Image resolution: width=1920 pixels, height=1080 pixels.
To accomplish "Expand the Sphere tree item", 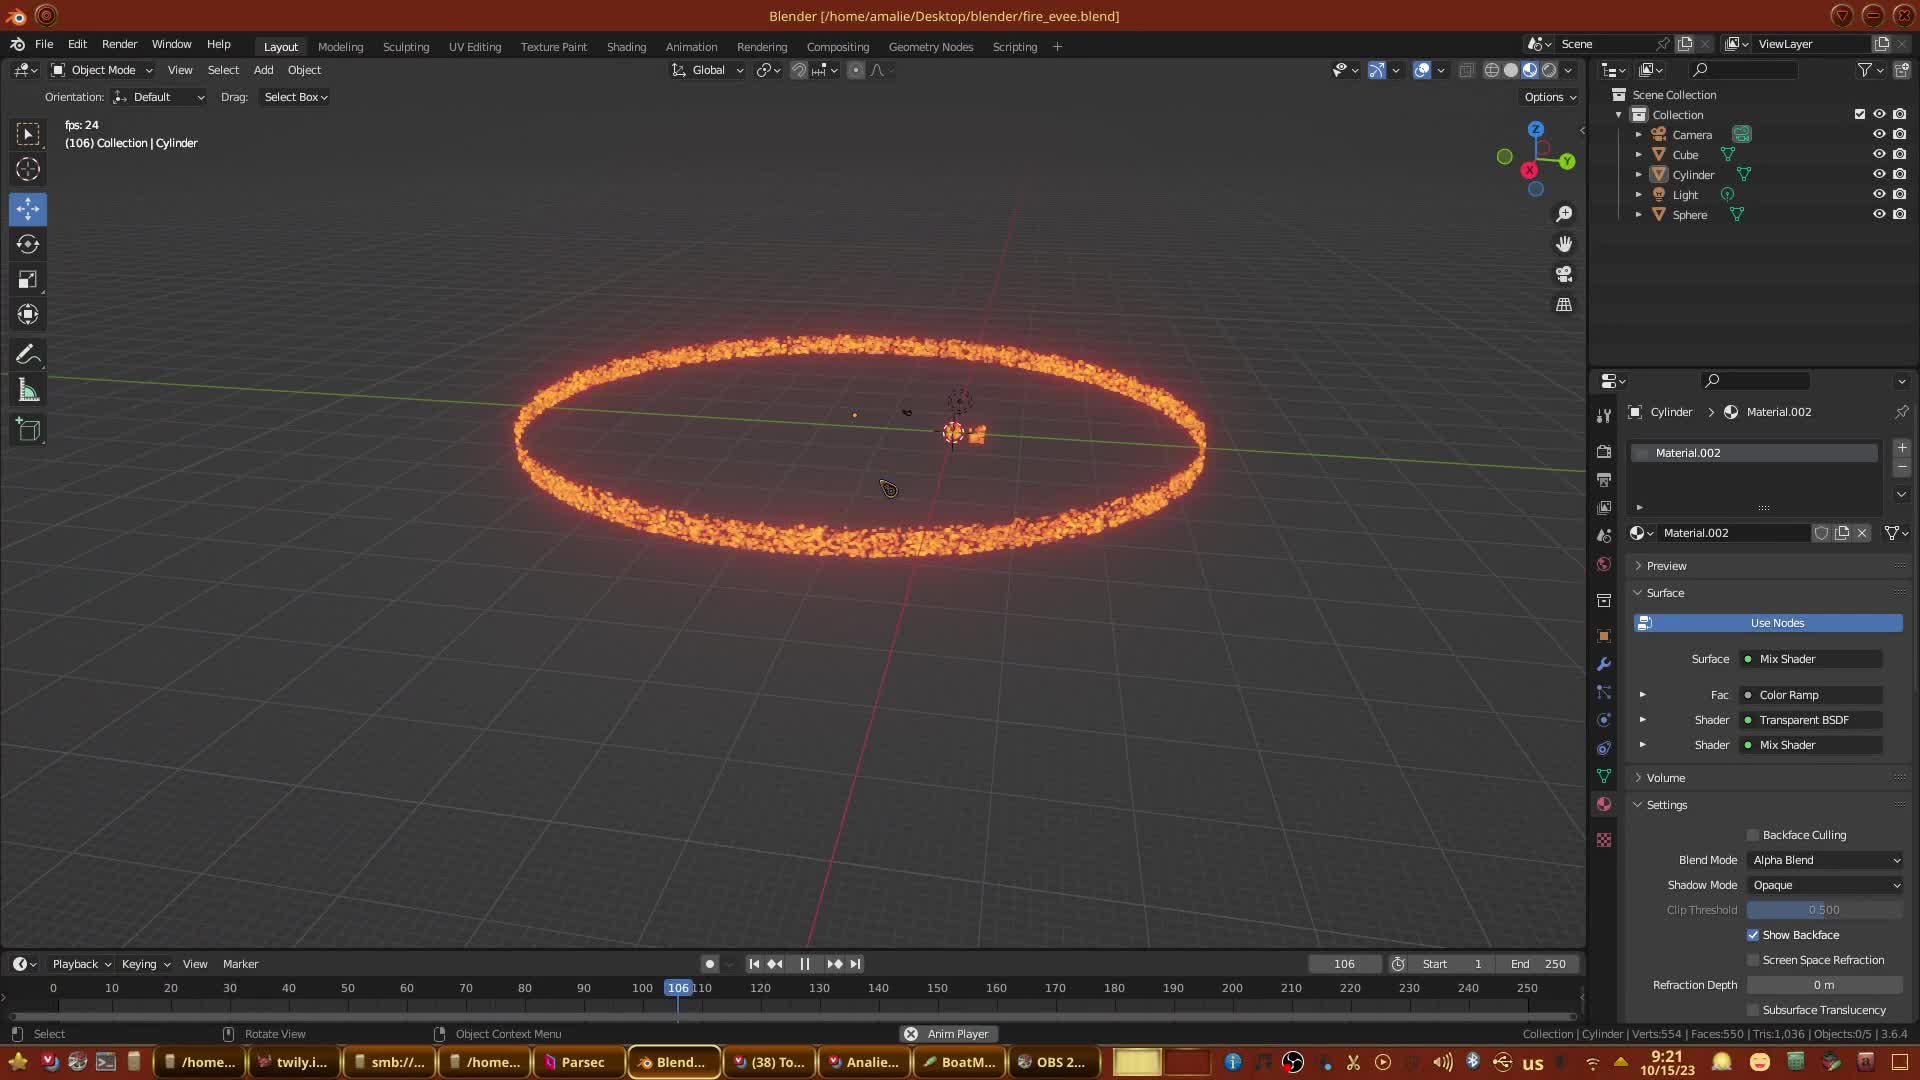I will [1638, 215].
